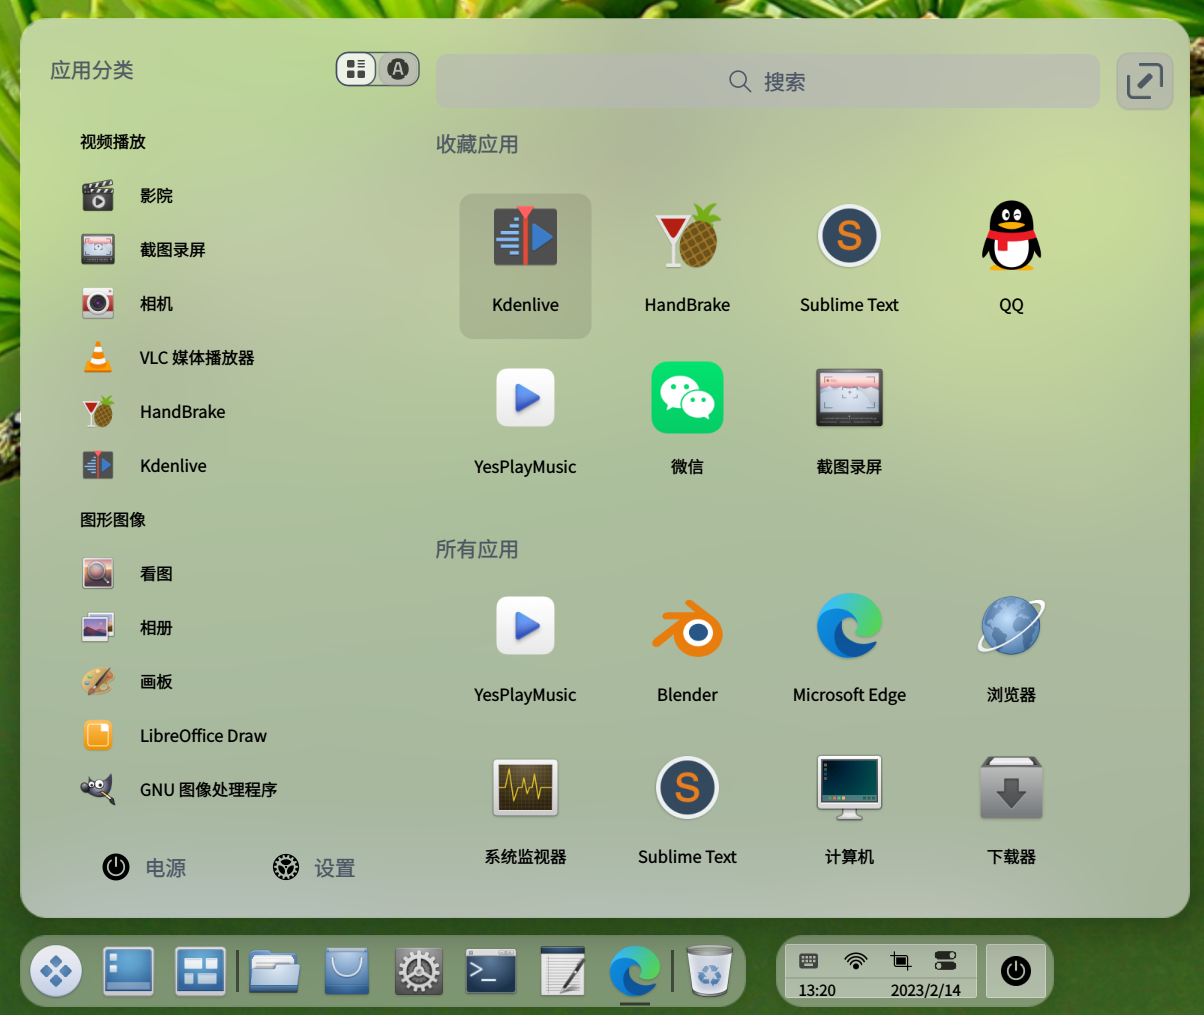Click the 搜索 search field
The width and height of the screenshot is (1204, 1015).
click(x=767, y=81)
